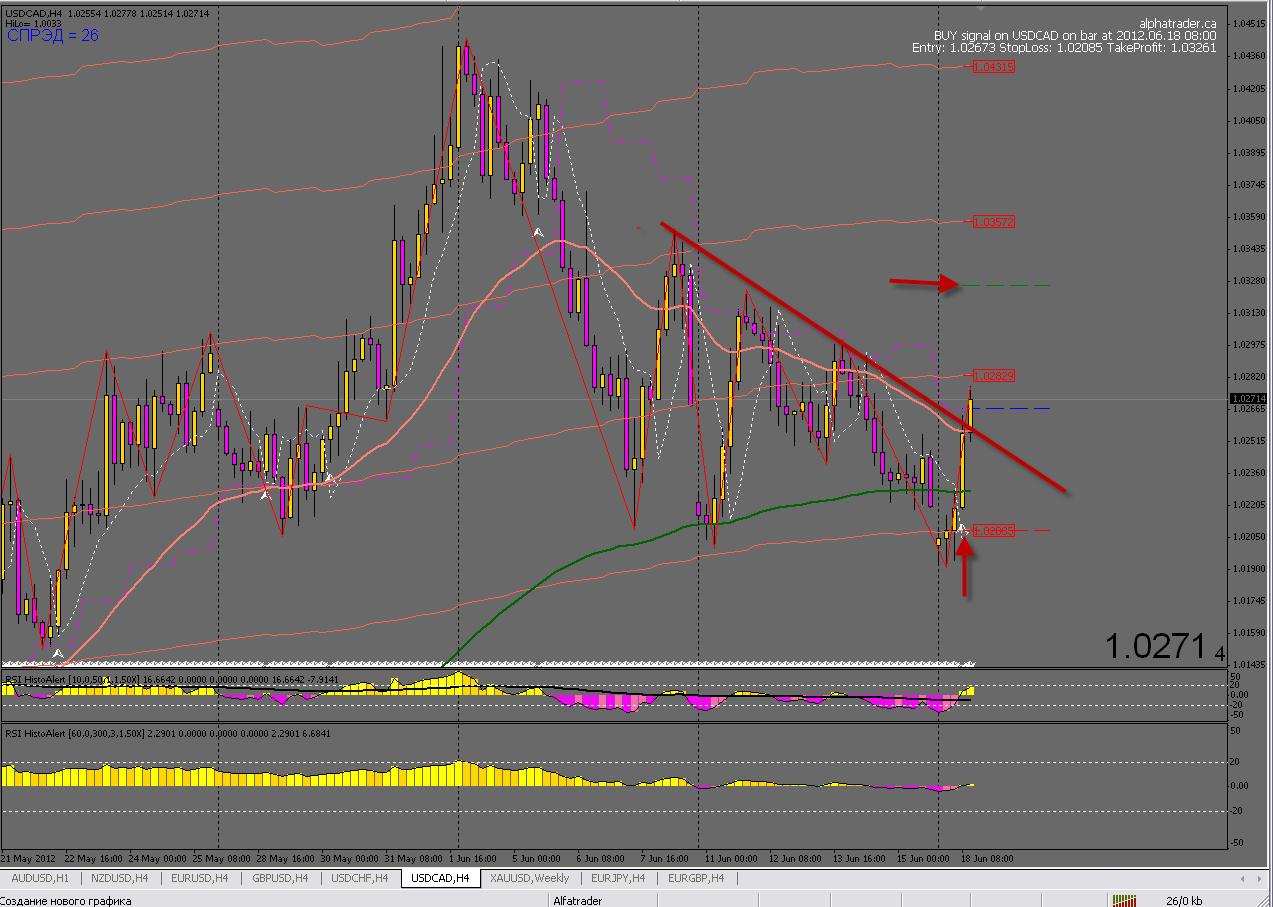This screenshot has width=1273, height=907.
Task: Click the tab-strip scroll right arrow
Action: click(x=1260, y=878)
